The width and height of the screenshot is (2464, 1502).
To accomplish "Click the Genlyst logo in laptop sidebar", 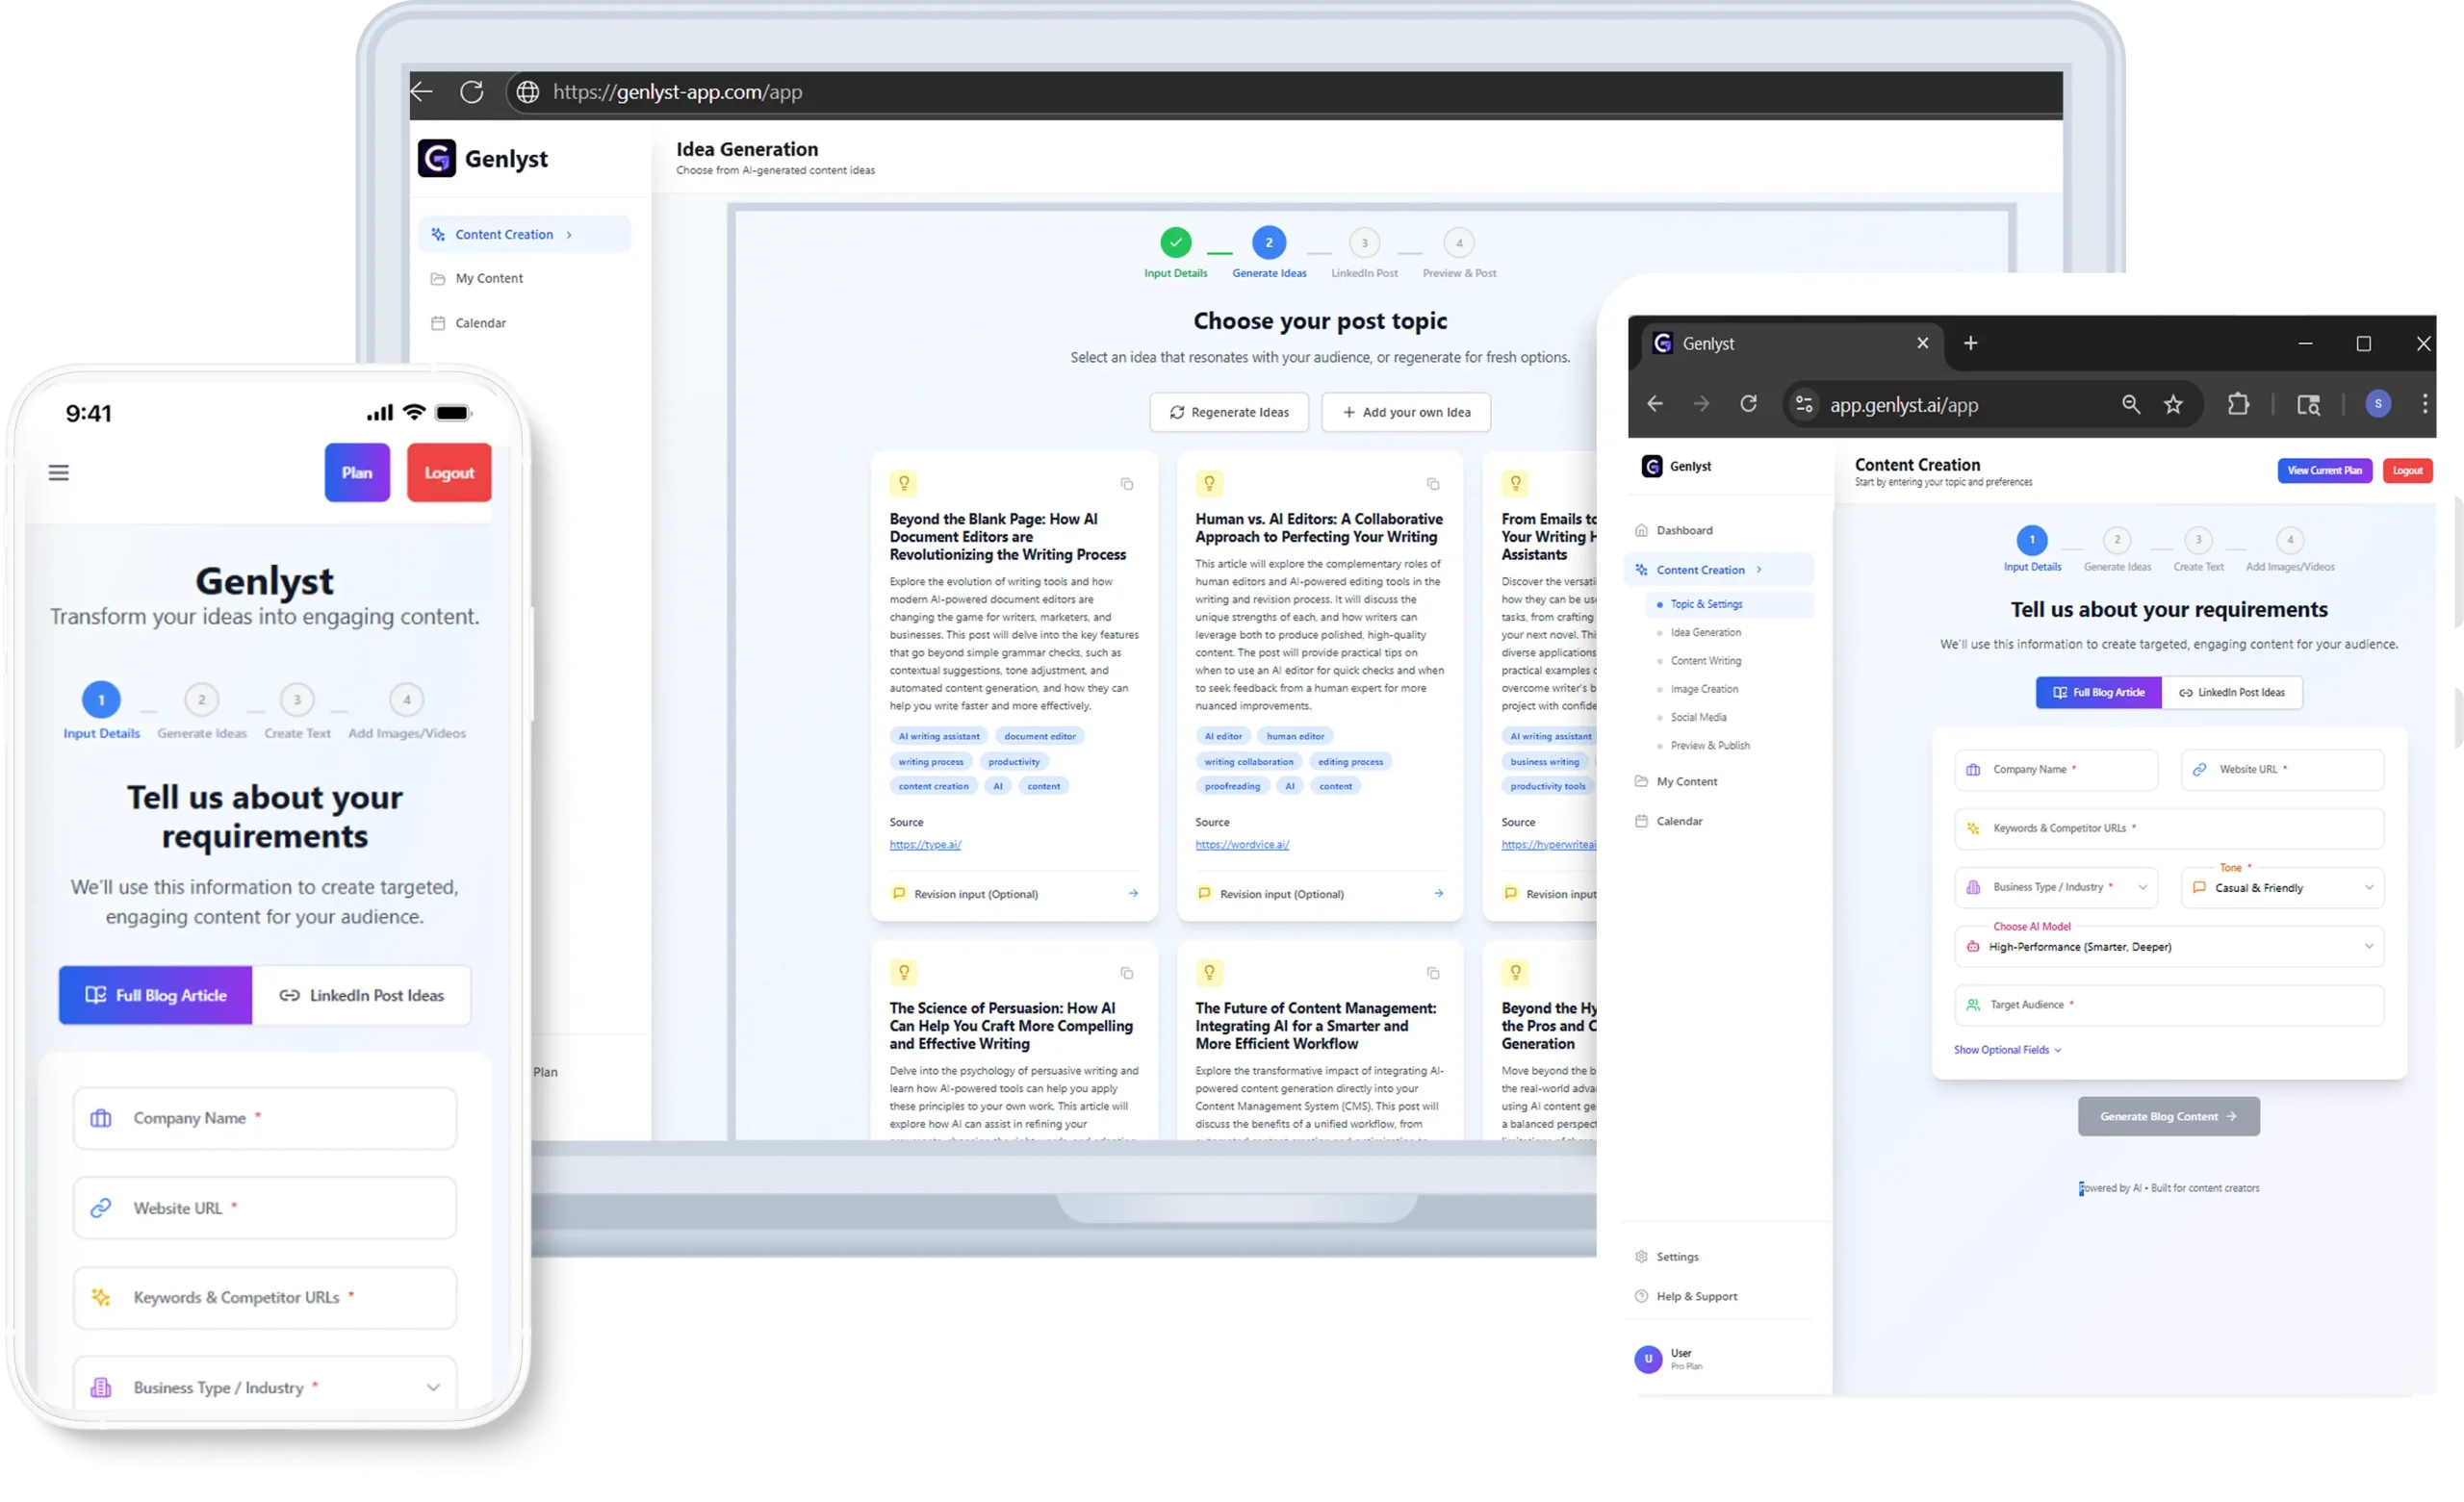I will 437,158.
